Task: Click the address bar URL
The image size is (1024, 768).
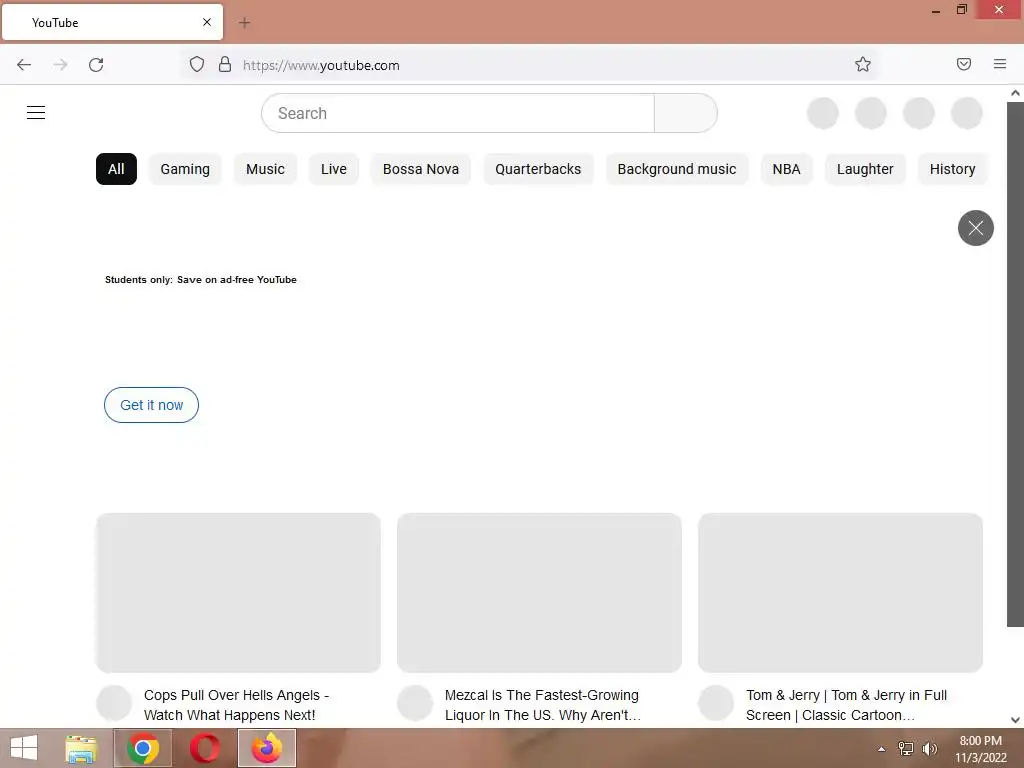Action: (x=321, y=65)
